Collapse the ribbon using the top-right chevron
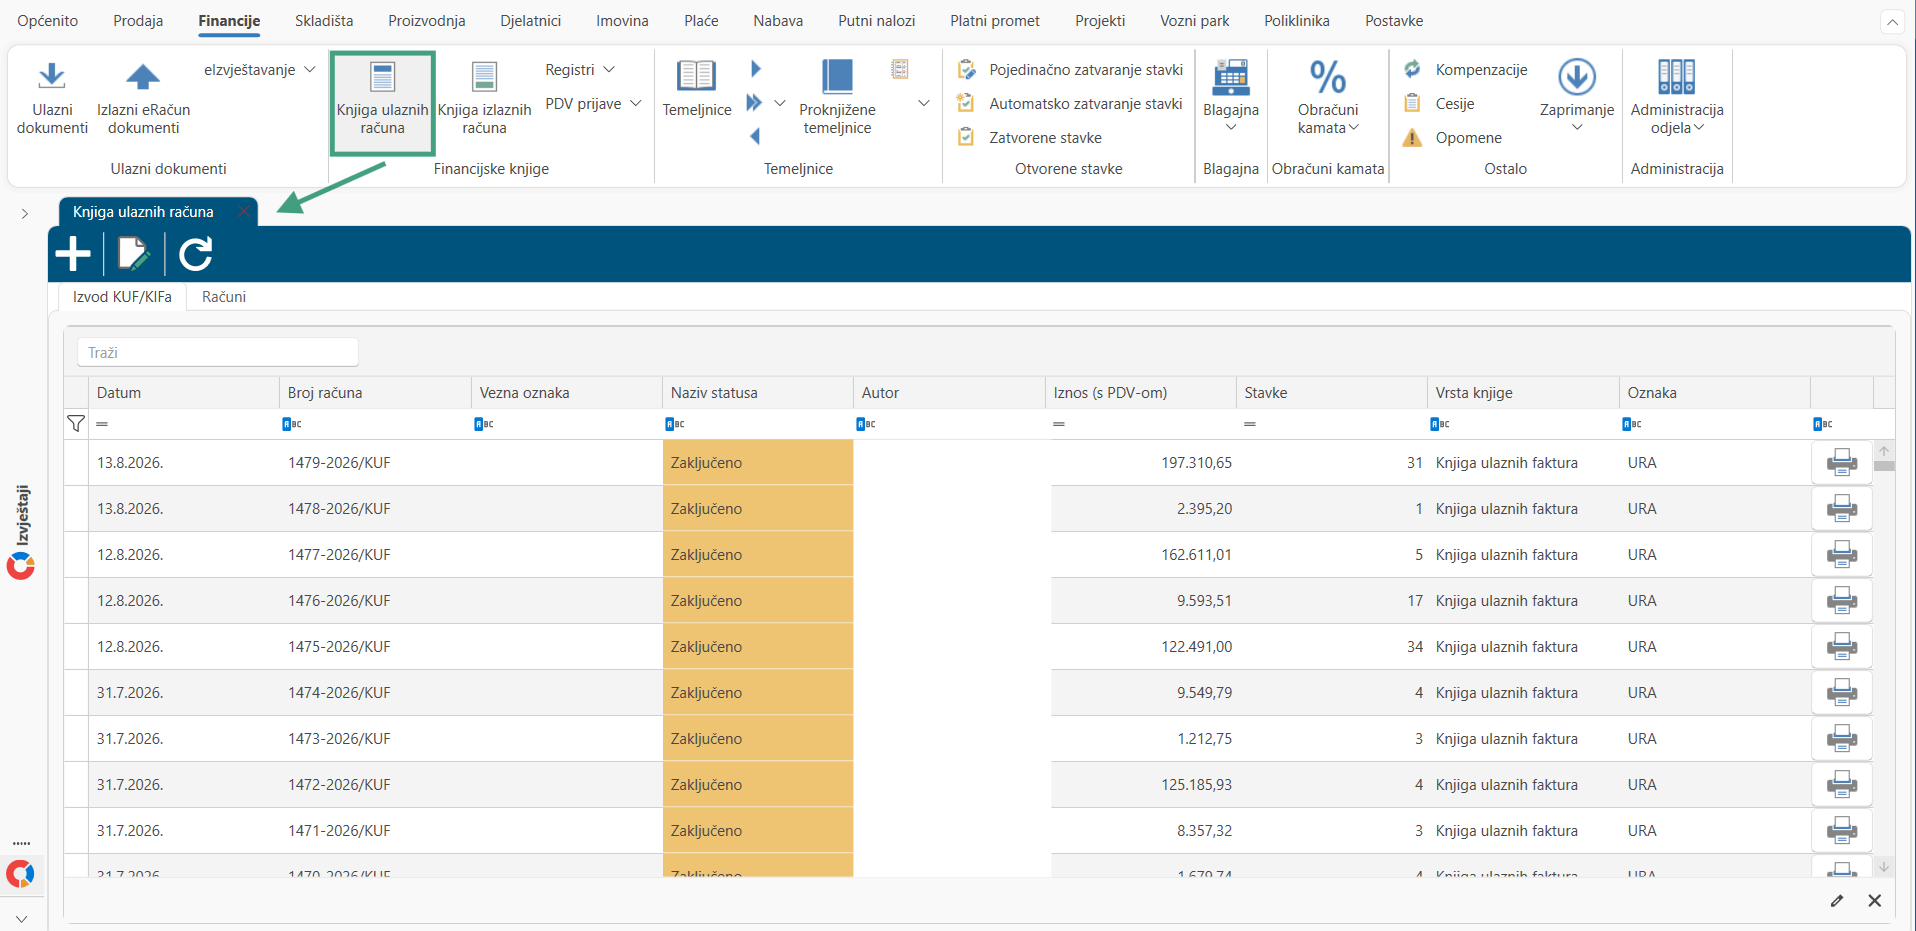Screen dimensions: 1916x931 click(x=1892, y=21)
